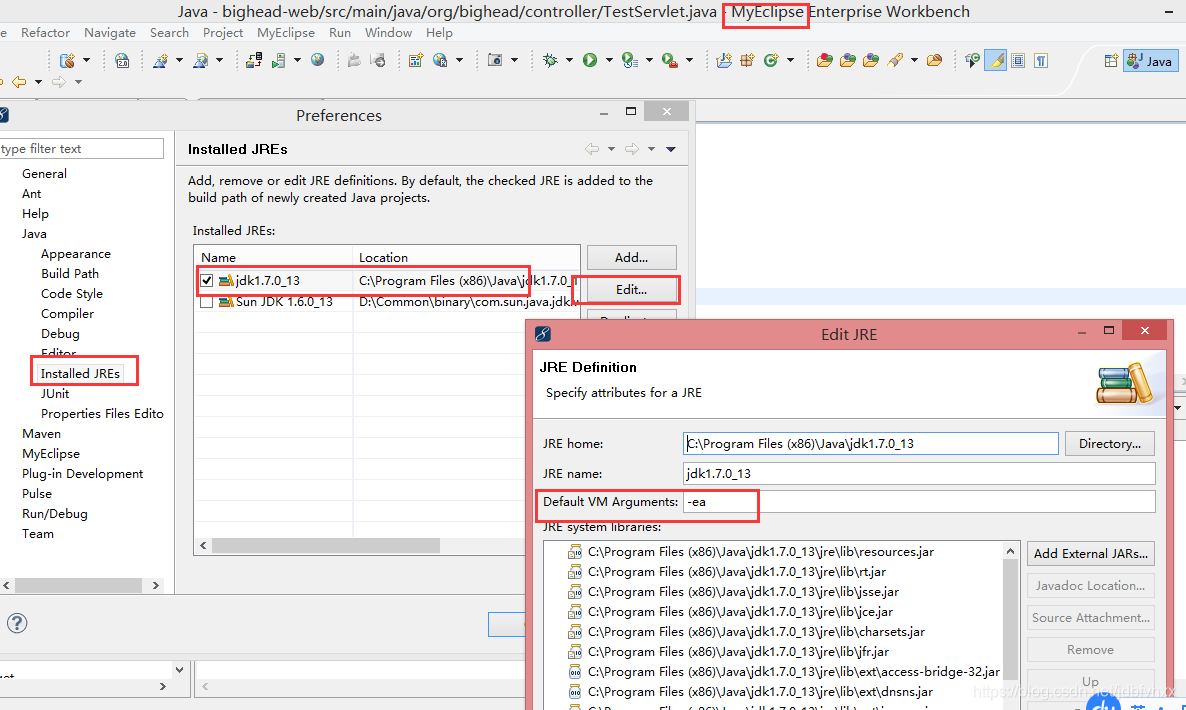Open the Debug icon dropdown arrow
Screen dimensions: 1186x710
[x=569, y=60]
